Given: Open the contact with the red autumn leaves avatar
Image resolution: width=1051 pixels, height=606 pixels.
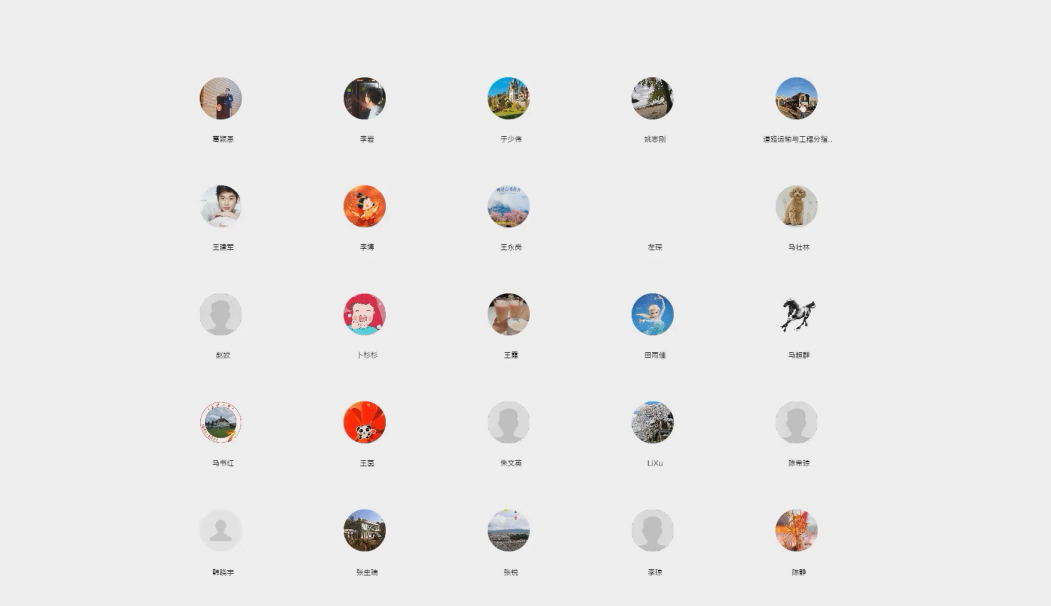Looking at the screenshot, I should (x=796, y=531).
